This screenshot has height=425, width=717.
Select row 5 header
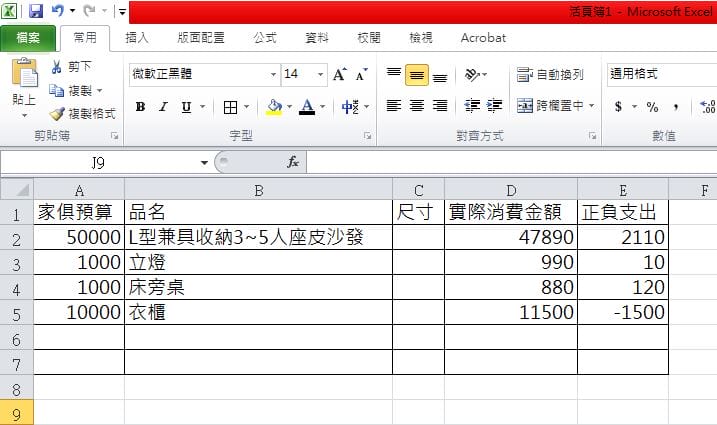tap(16, 313)
